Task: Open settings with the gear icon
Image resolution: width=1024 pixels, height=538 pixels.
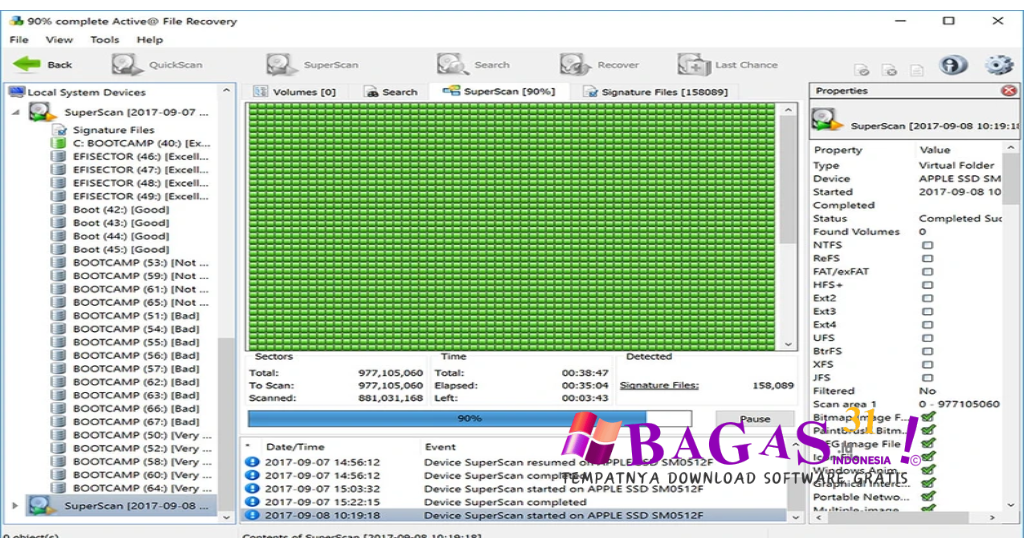Action: pyautogui.click(x=999, y=65)
